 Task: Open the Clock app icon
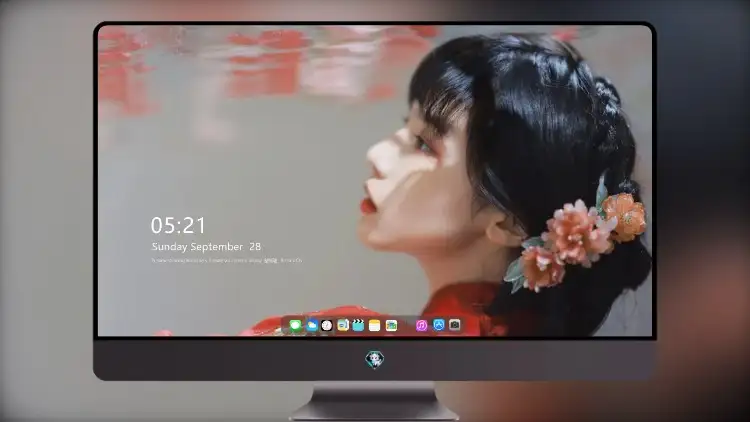tap(327, 325)
